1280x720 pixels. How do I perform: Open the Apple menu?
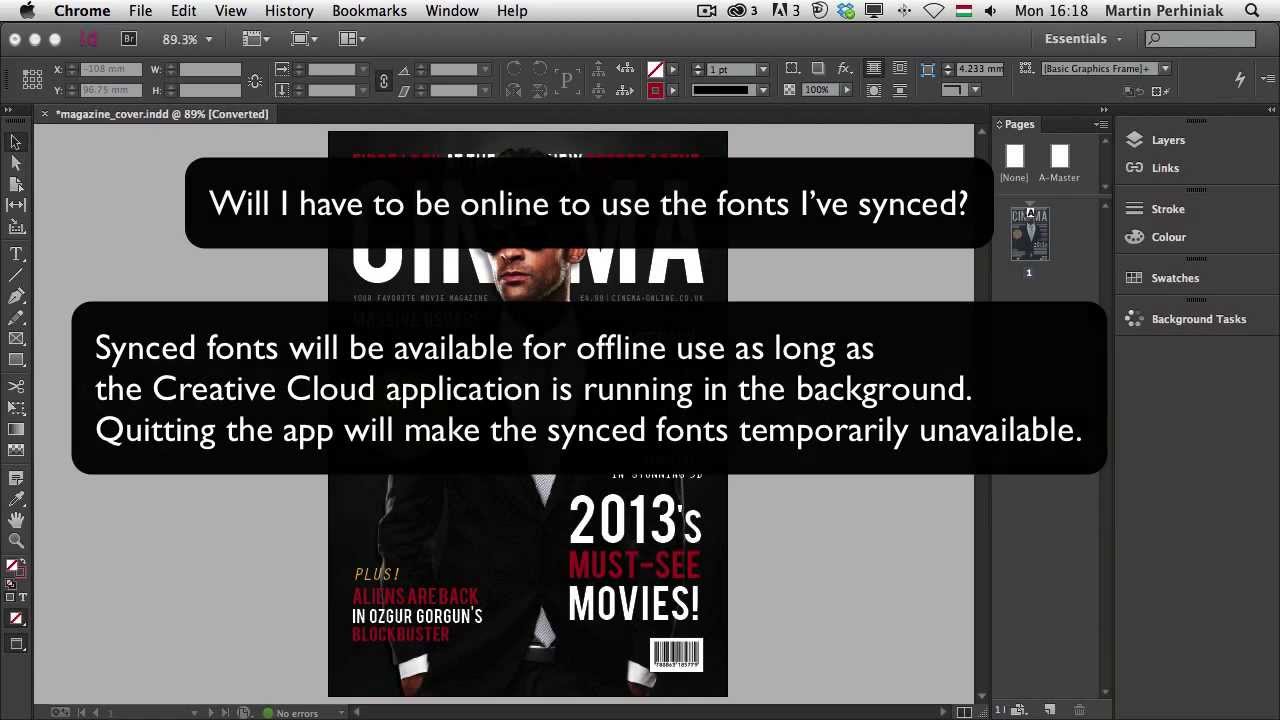(x=27, y=11)
